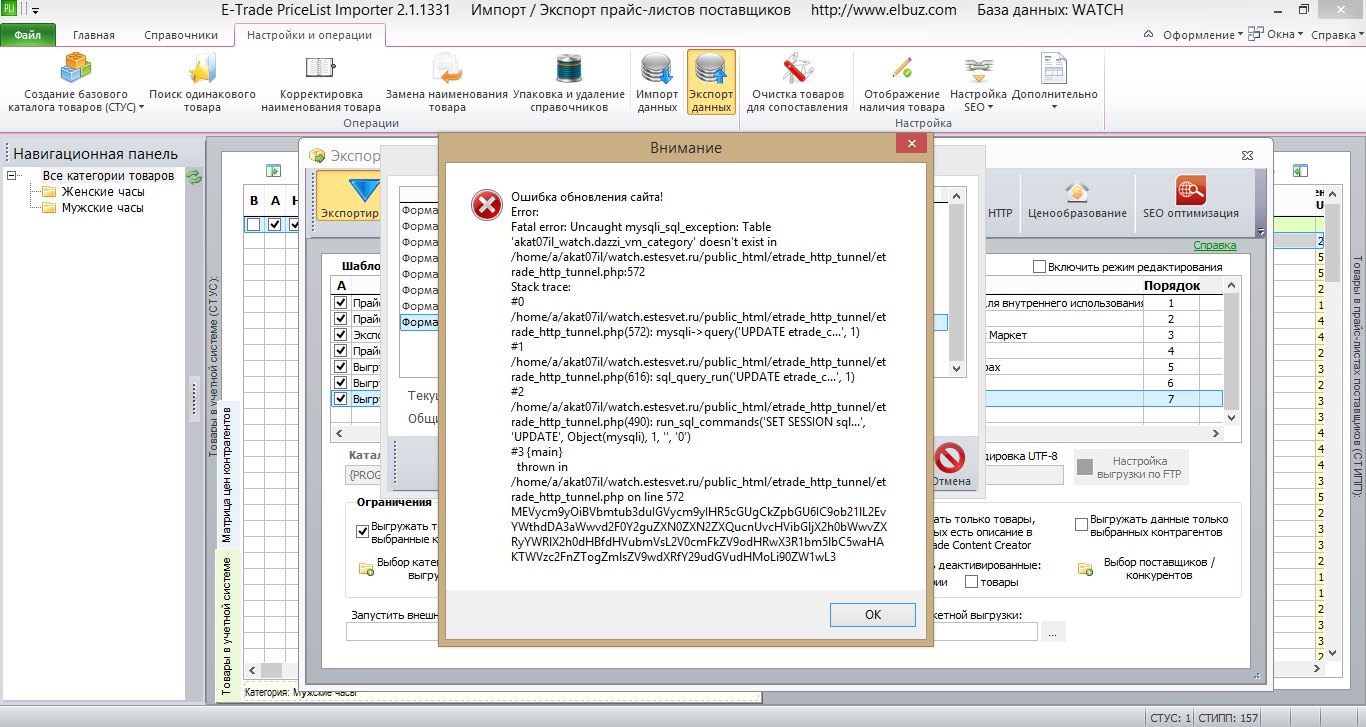Click the export window toolbar overflow arrow
The height and width of the screenshot is (727, 1366).
(1260, 232)
